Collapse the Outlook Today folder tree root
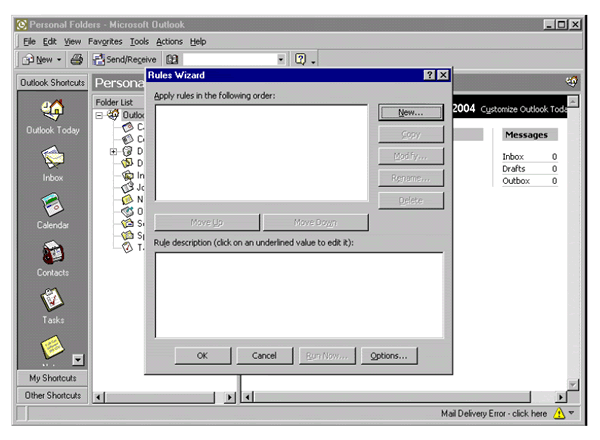The image size is (600, 440). pos(99,115)
